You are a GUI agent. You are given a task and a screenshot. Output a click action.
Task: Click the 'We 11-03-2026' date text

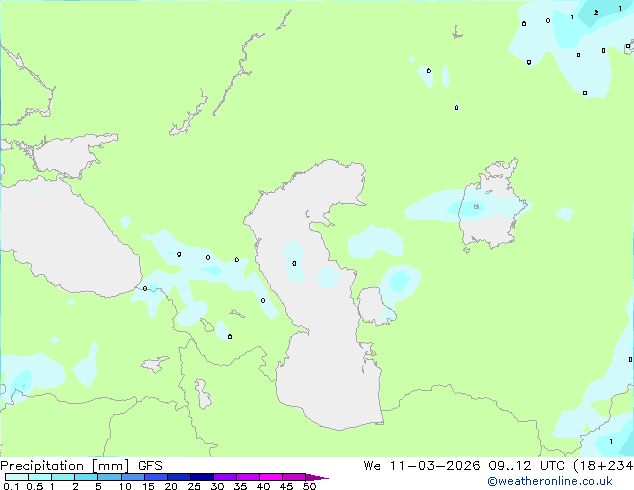[422, 466]
